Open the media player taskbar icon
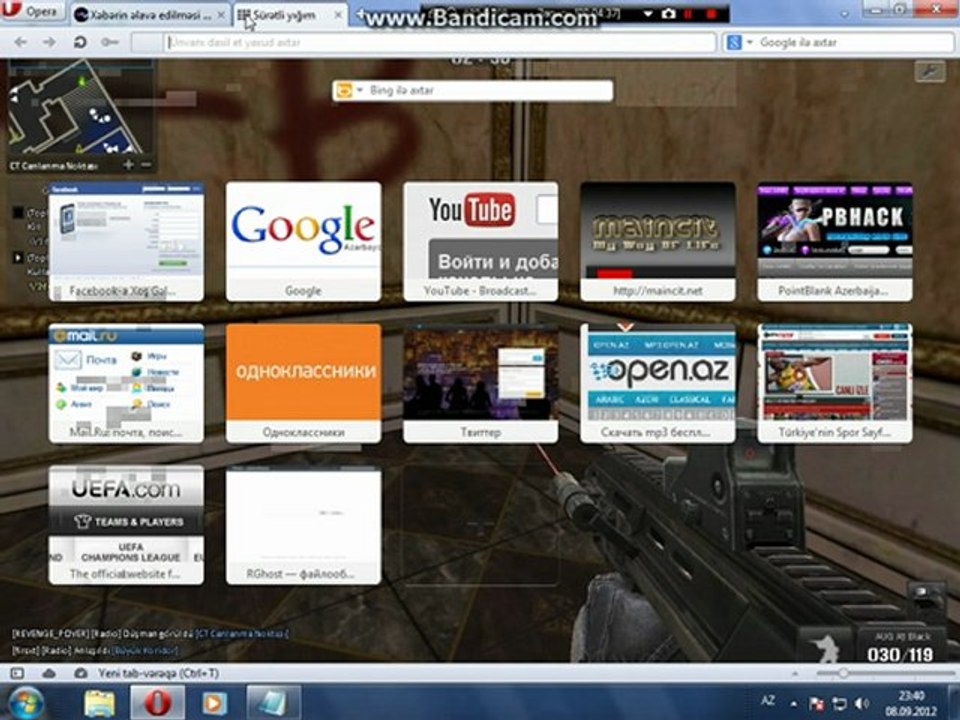Screen dimensions: 960x720 click(214, 703)
